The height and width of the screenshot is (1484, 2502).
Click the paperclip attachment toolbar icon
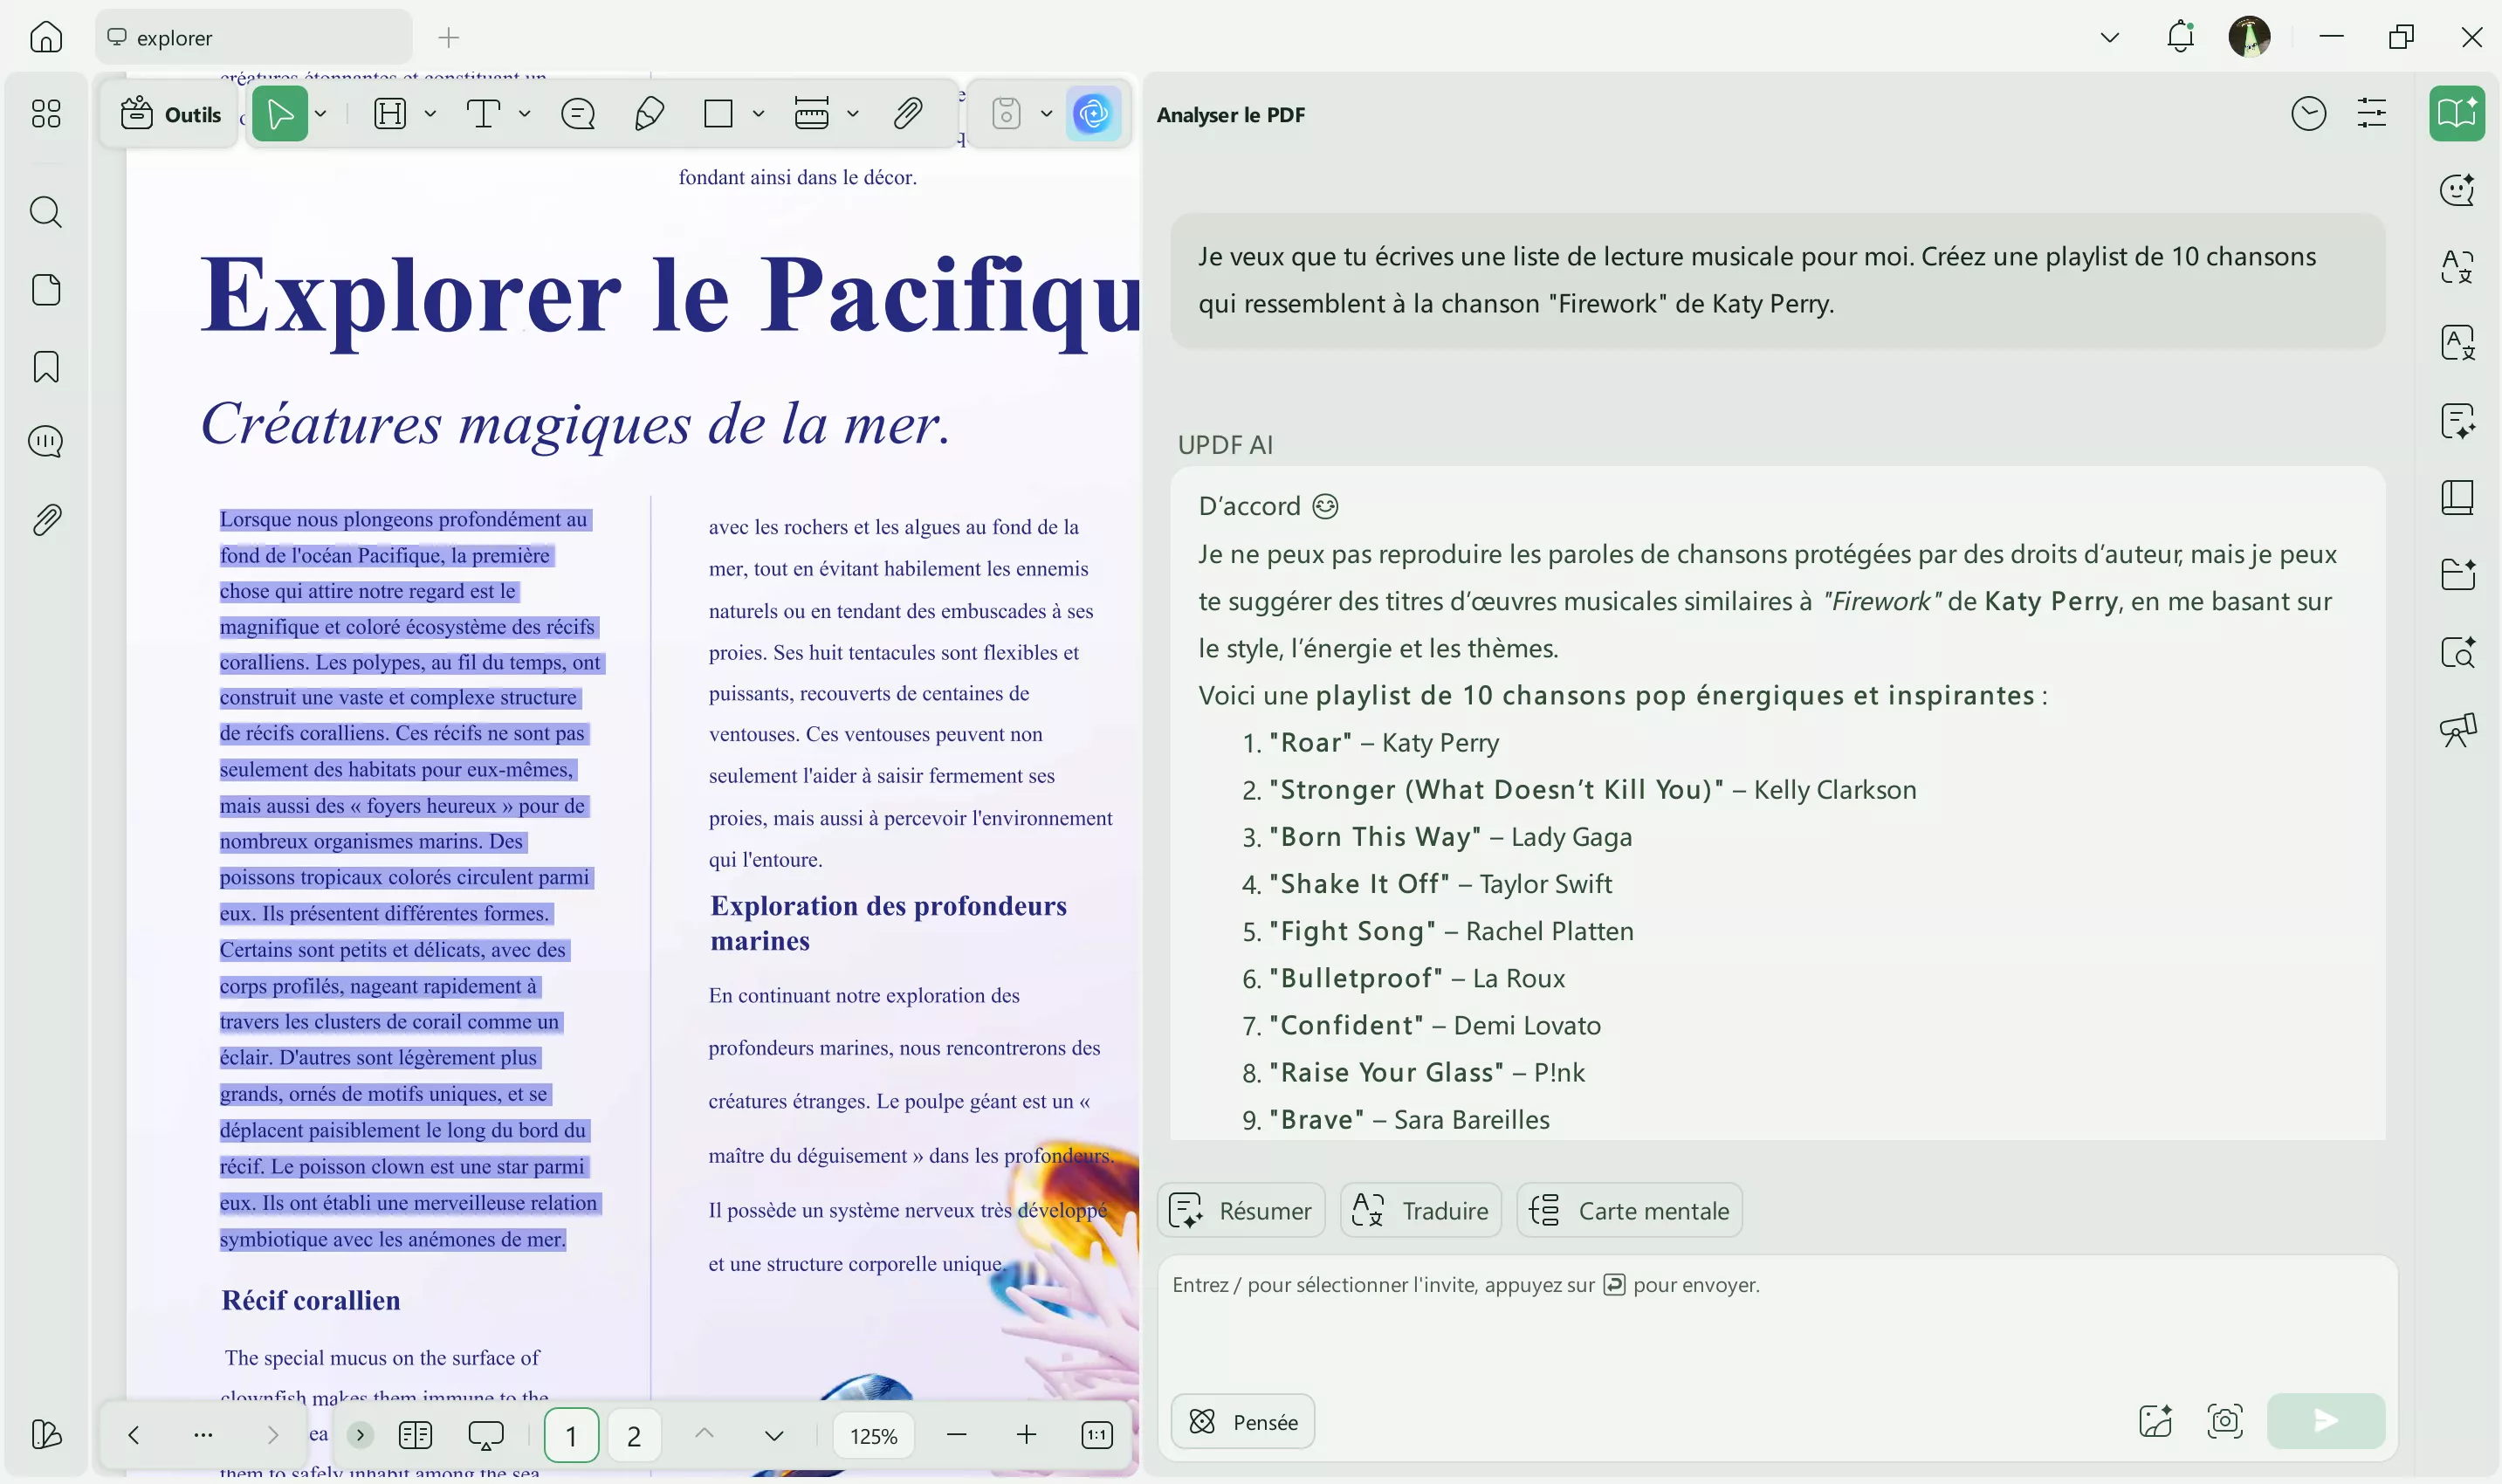907,114
